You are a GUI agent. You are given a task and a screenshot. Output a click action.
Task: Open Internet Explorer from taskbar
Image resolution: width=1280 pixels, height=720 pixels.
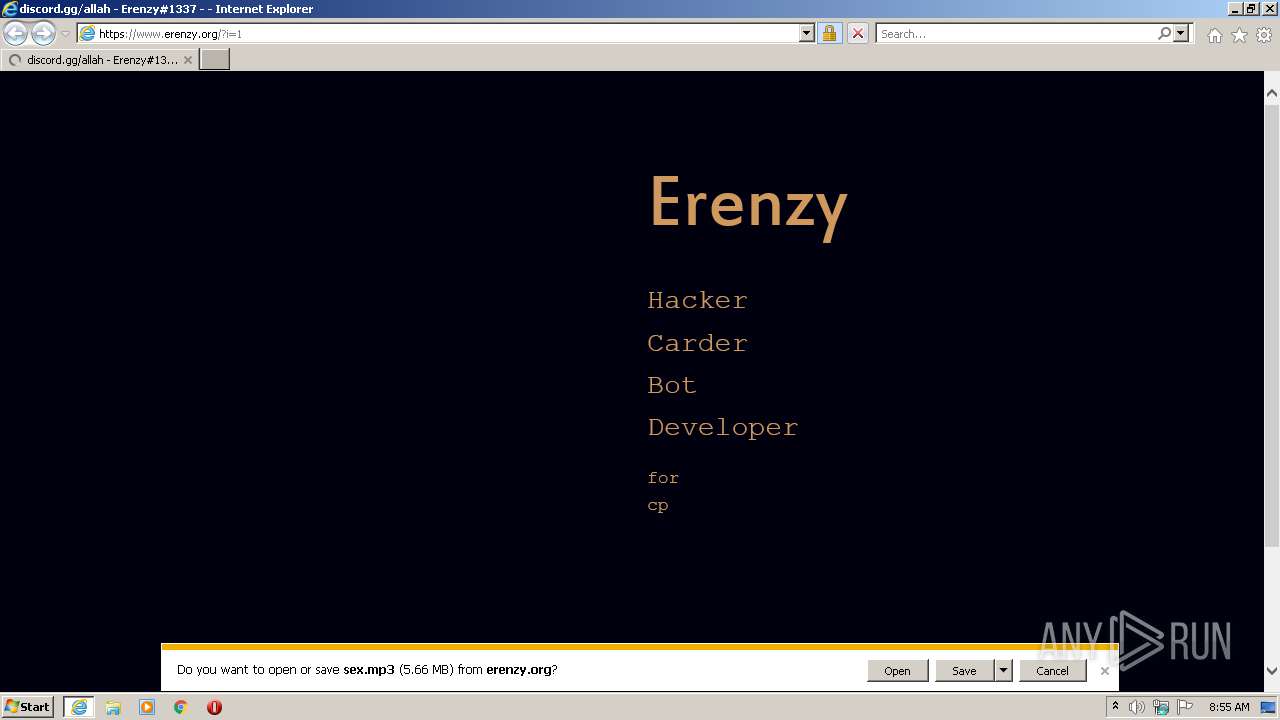(x=79, y=707)
